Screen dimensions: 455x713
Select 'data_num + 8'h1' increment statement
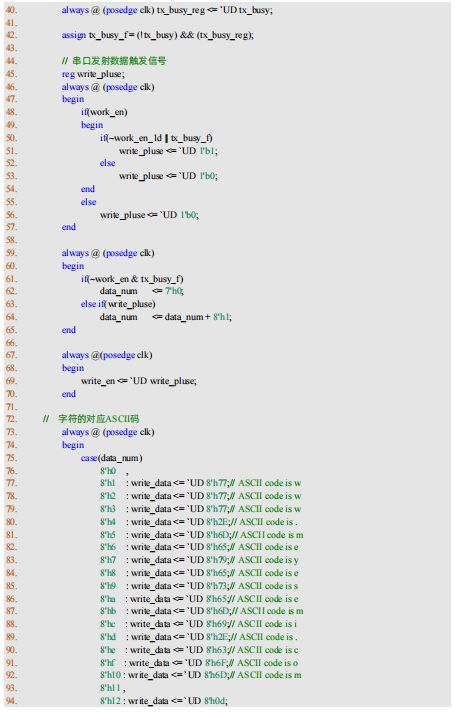point(166,317)
